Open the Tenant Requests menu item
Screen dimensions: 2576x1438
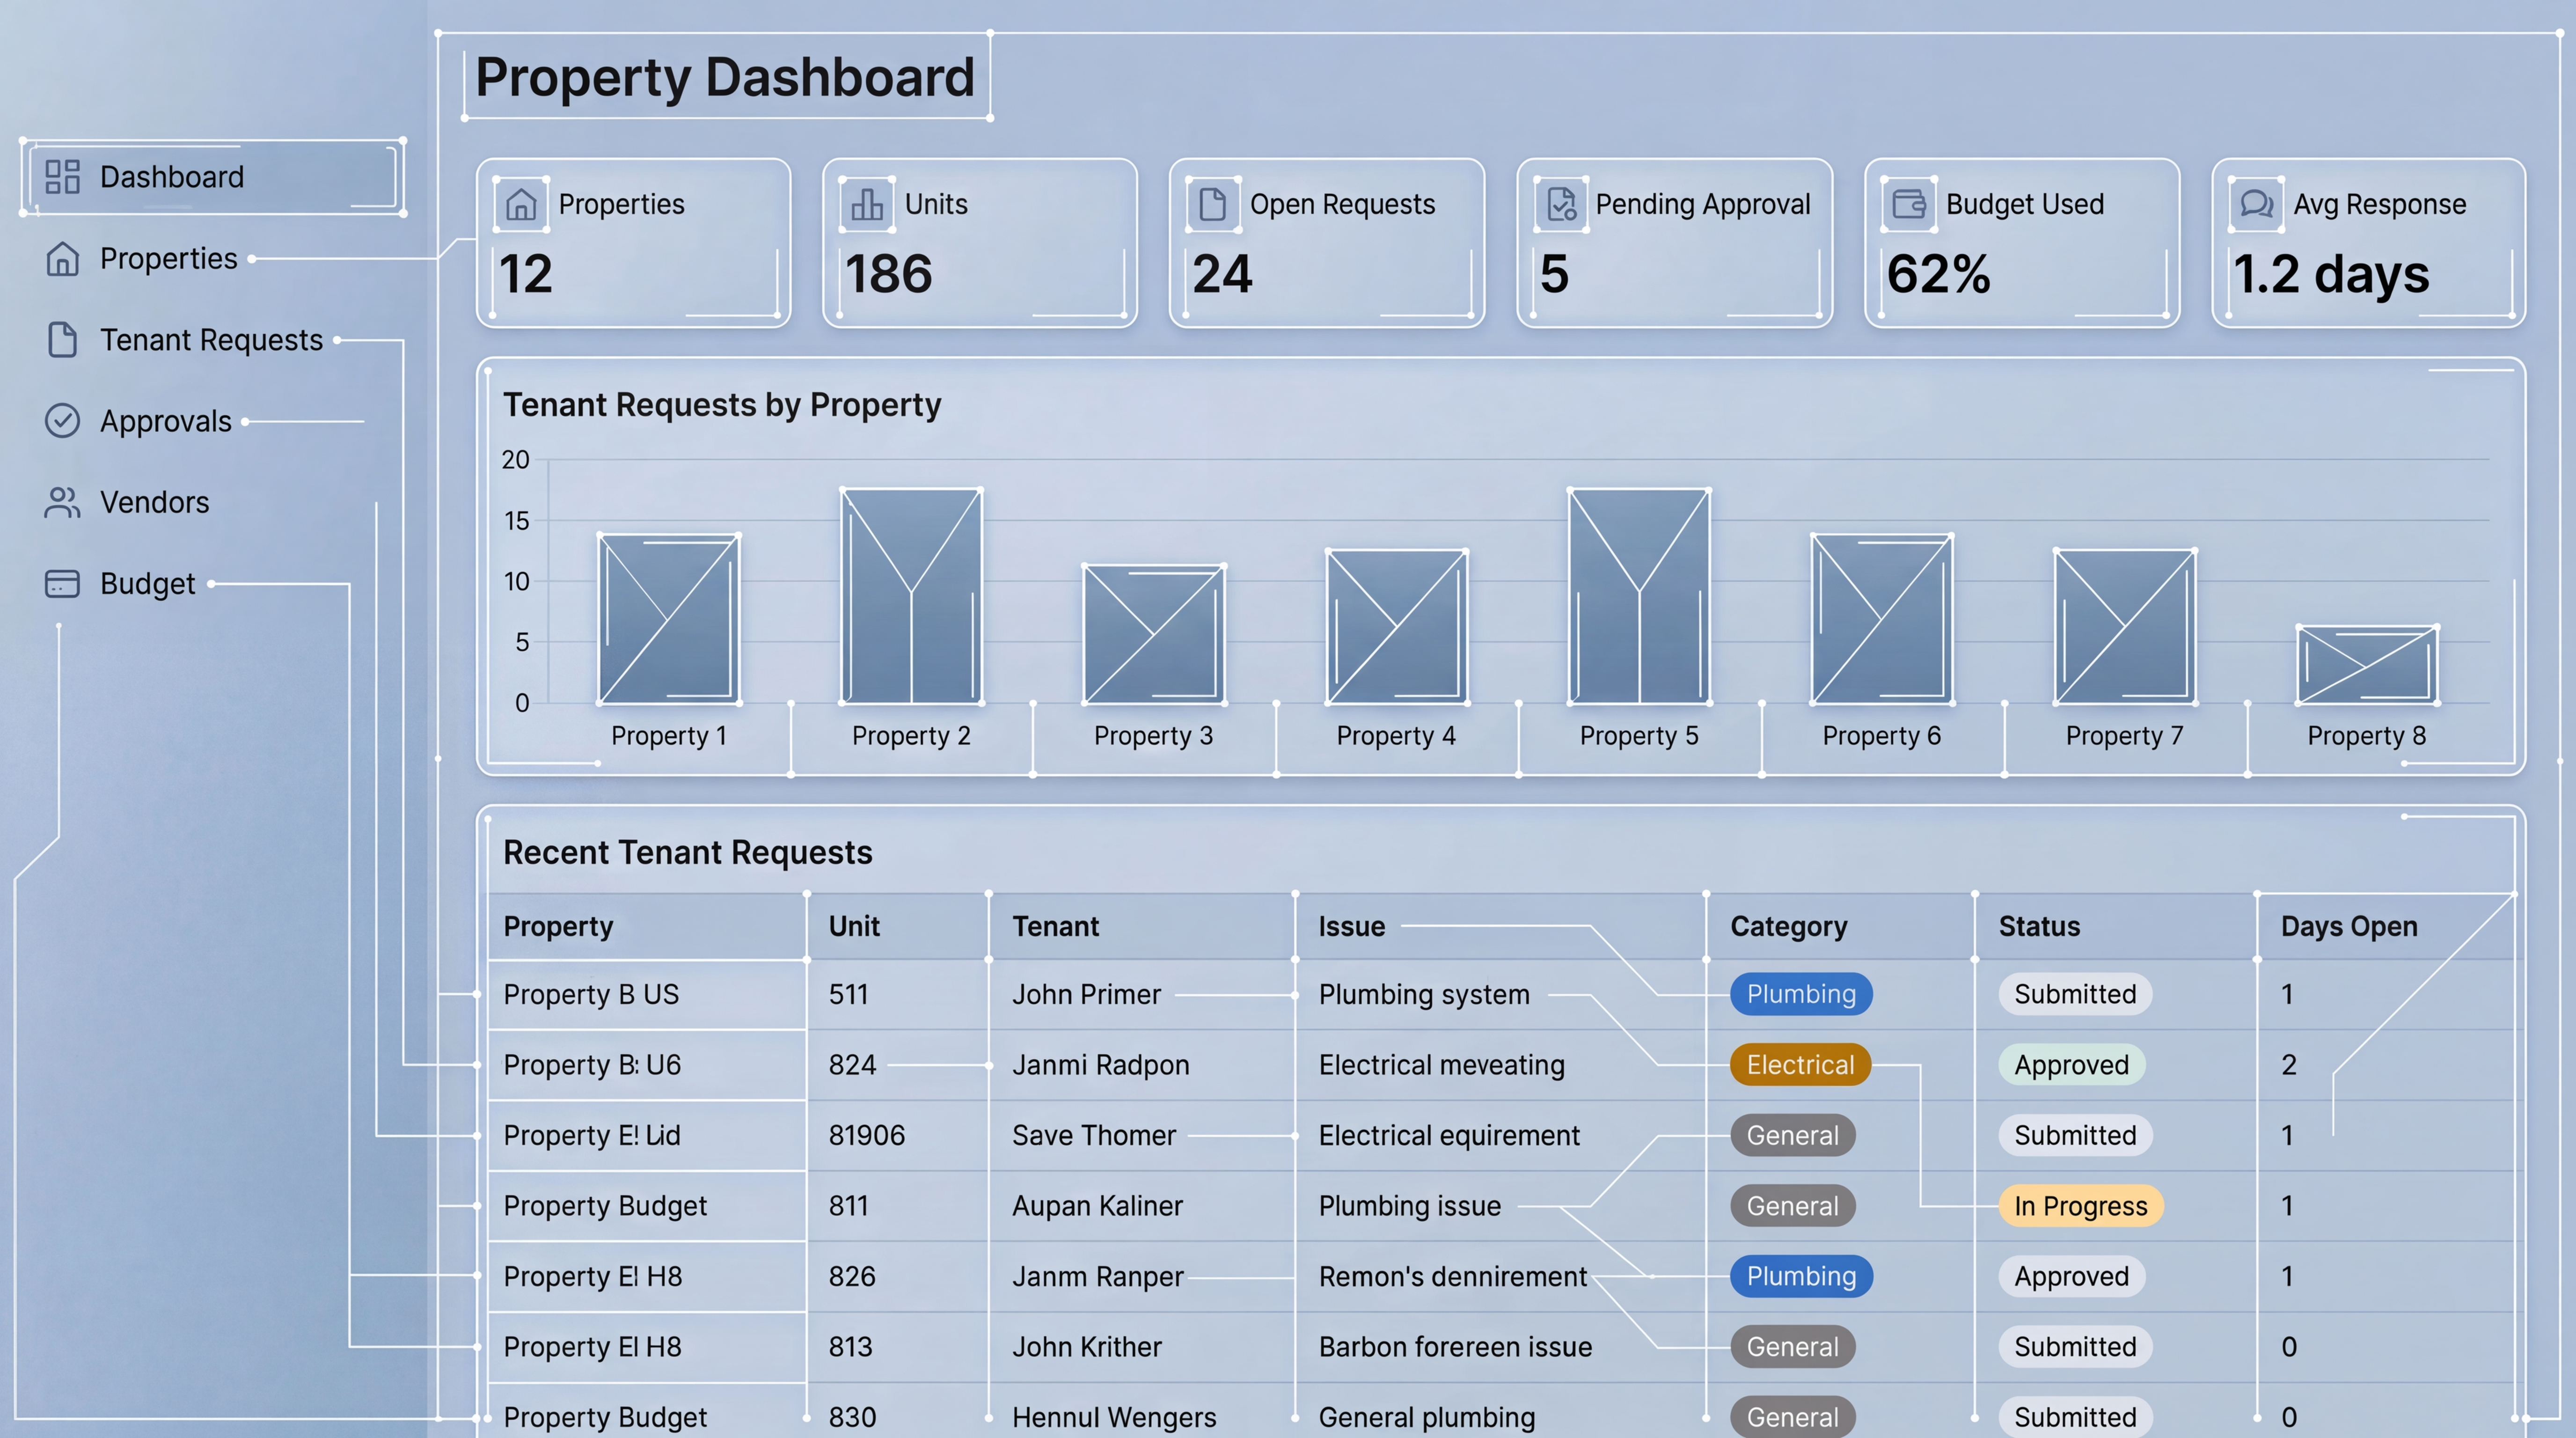pyautogui.click(x=211, y=340)
